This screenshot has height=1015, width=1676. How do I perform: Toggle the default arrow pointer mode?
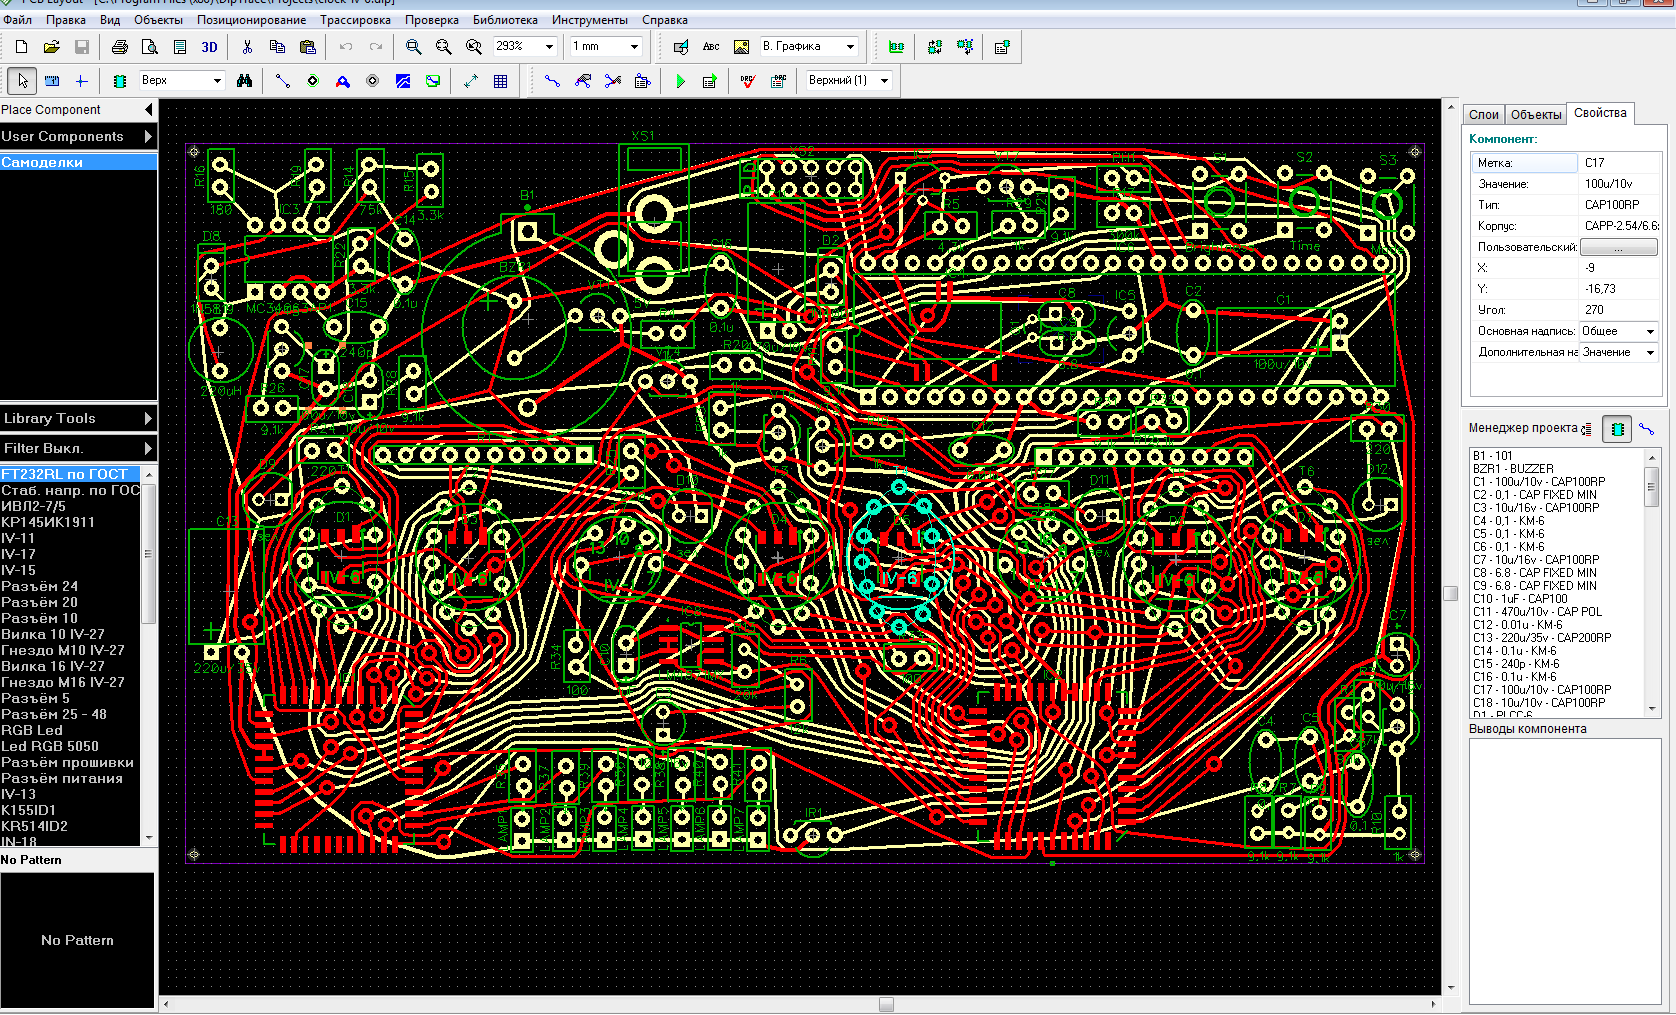tap(22, 81)
